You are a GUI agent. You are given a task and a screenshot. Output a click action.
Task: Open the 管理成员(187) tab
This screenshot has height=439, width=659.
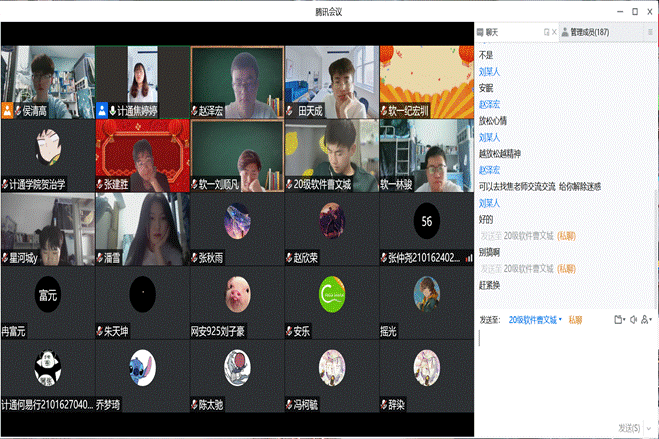coord(590,33)
